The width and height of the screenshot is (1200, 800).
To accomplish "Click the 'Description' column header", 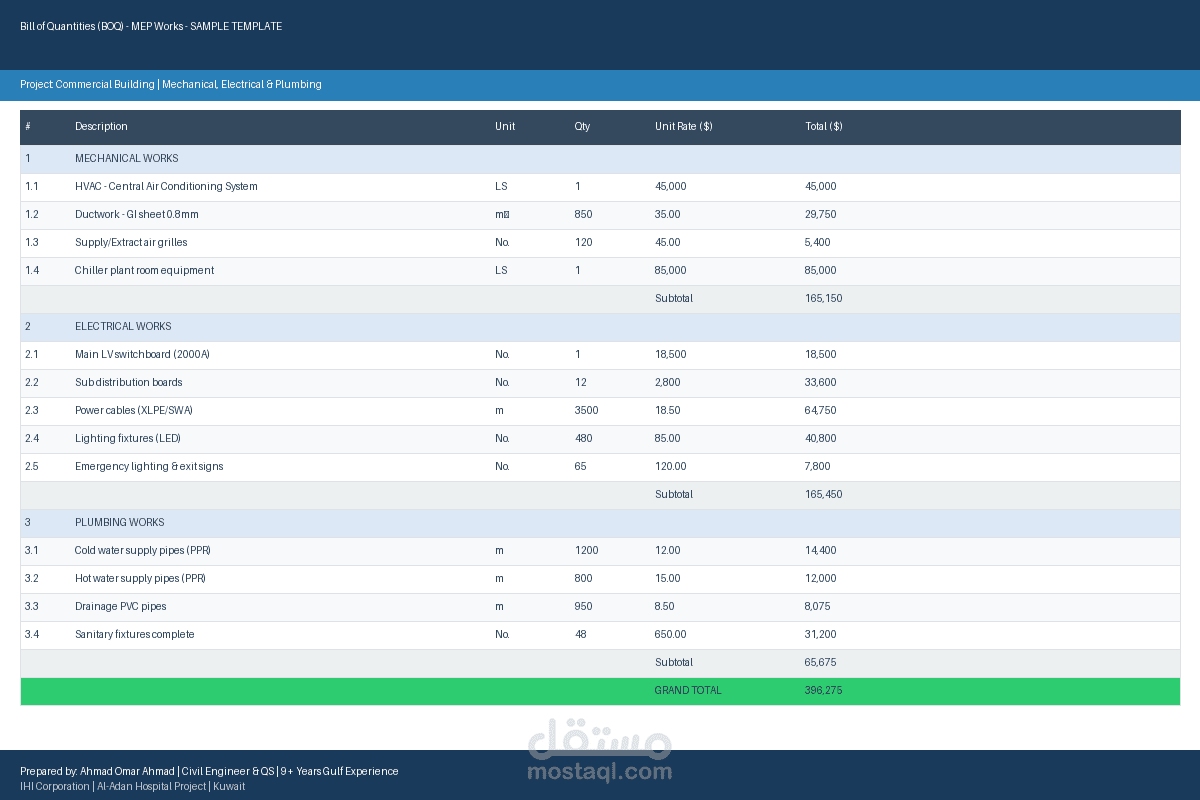I will coord(101,127).
